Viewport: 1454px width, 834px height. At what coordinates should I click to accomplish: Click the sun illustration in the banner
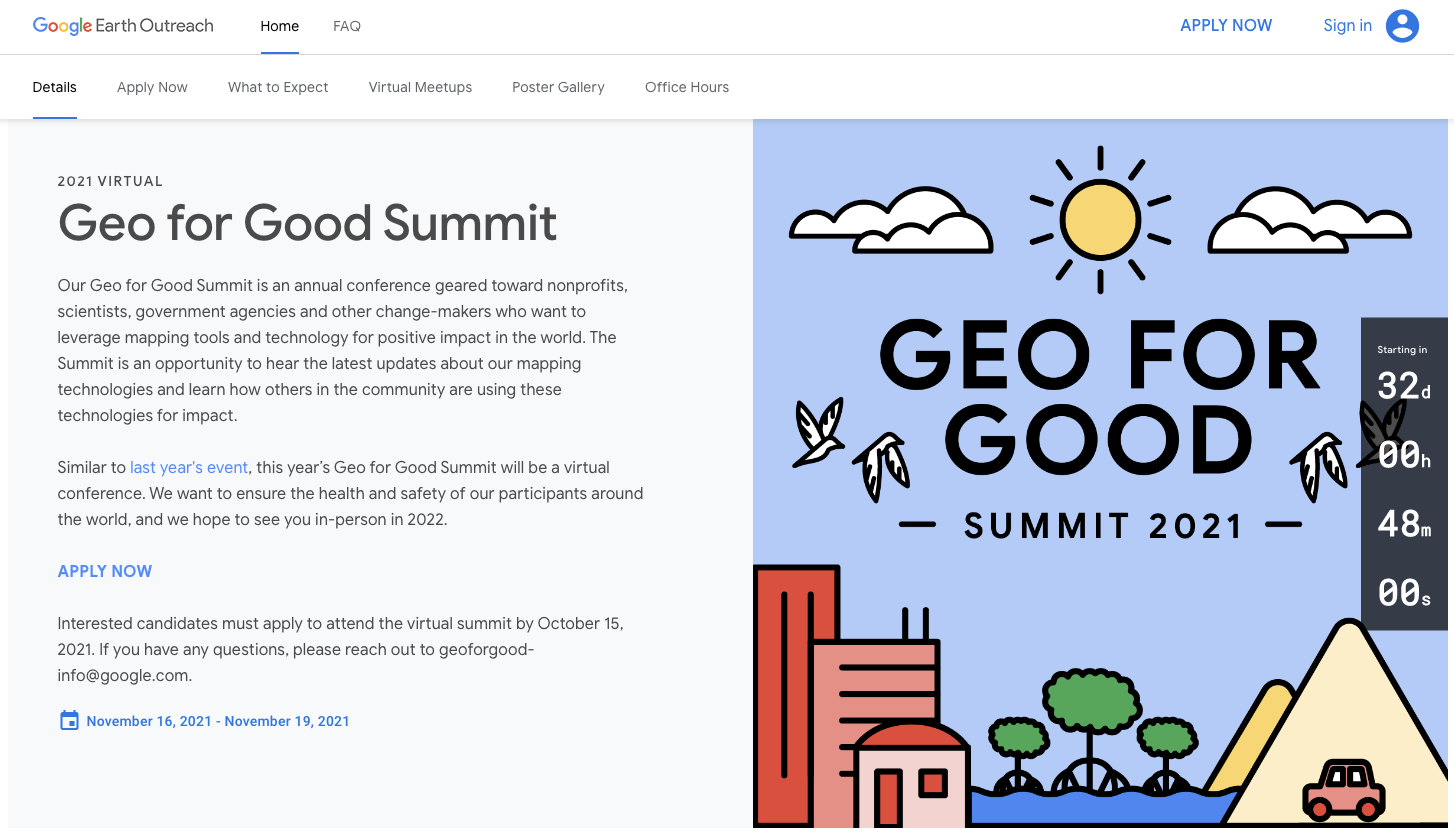coord(1100,220)
